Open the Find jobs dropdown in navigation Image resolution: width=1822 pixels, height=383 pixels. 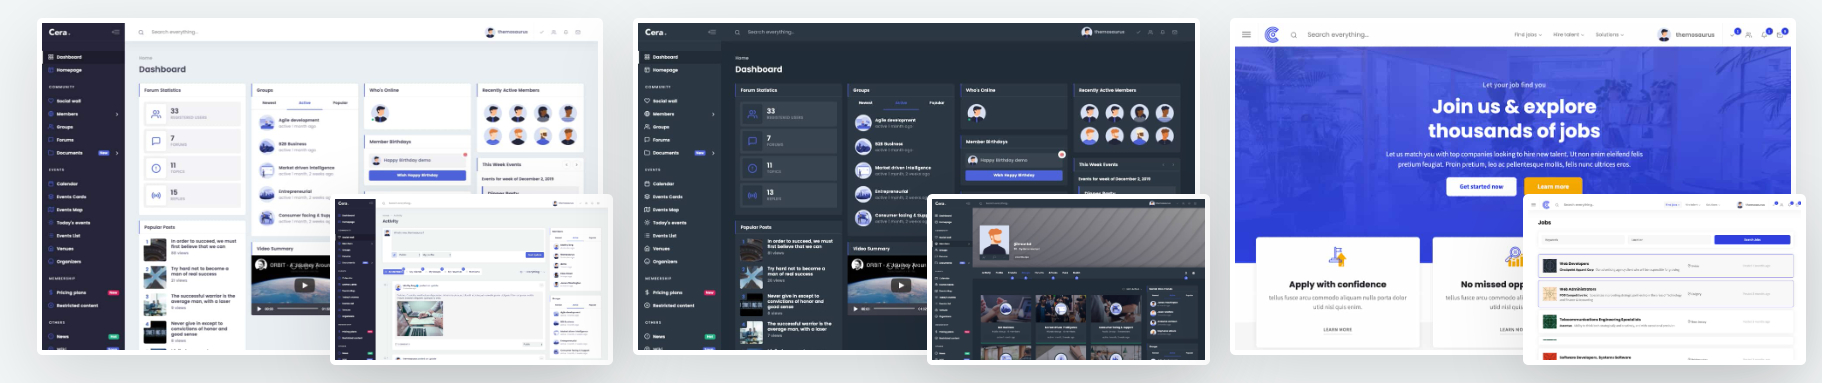point(1527,34)
